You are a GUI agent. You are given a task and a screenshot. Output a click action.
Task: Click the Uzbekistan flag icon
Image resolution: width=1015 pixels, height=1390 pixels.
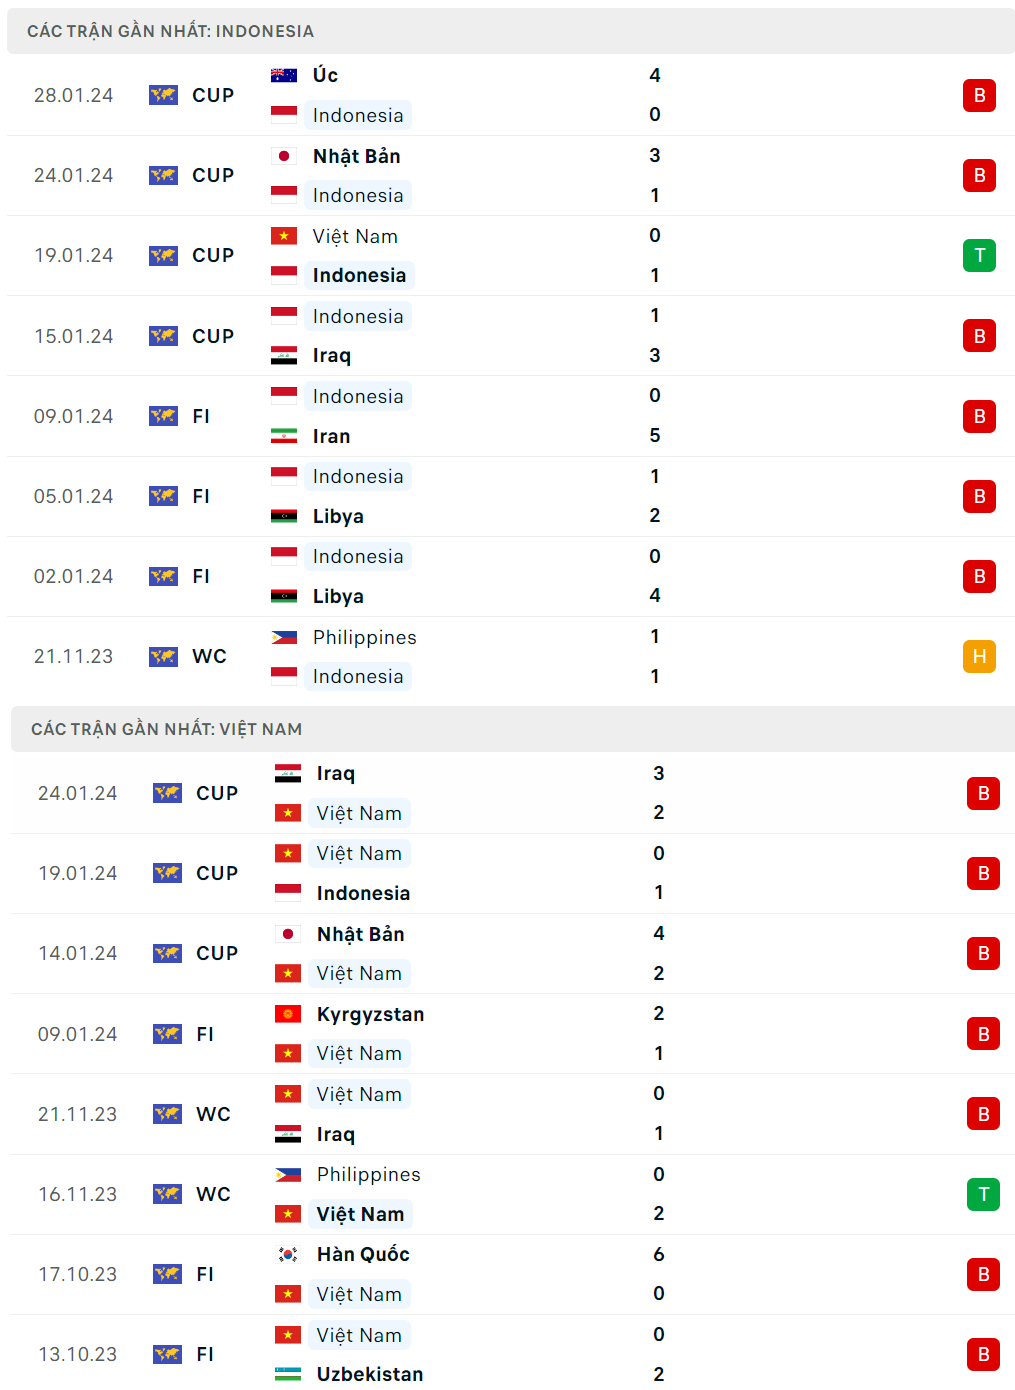pos(288,1374)
